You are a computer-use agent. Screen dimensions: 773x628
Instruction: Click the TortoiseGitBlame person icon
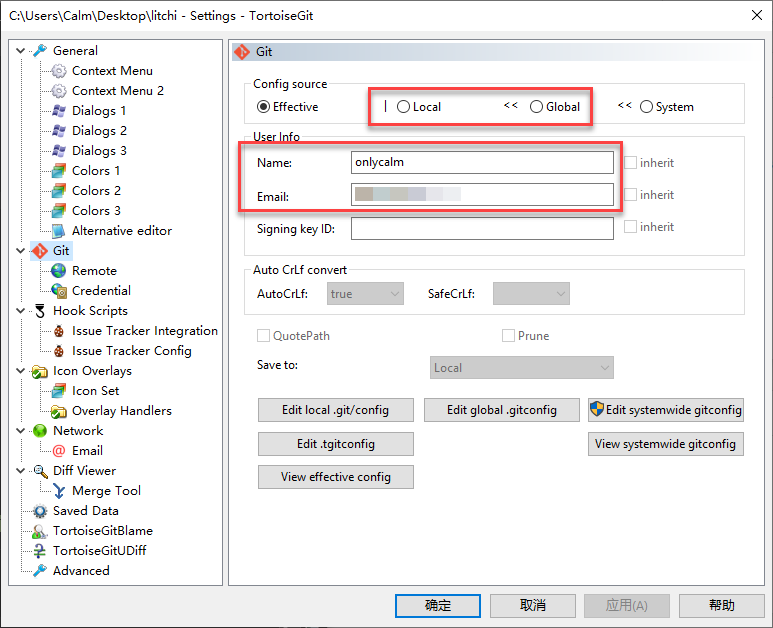(x=40, y=531)
